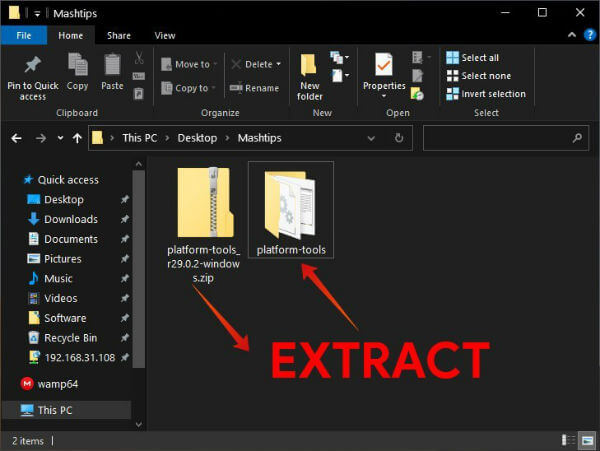The image size is (600, 451).
Task: Switch to the Share tab
Action: click(119, 36)
